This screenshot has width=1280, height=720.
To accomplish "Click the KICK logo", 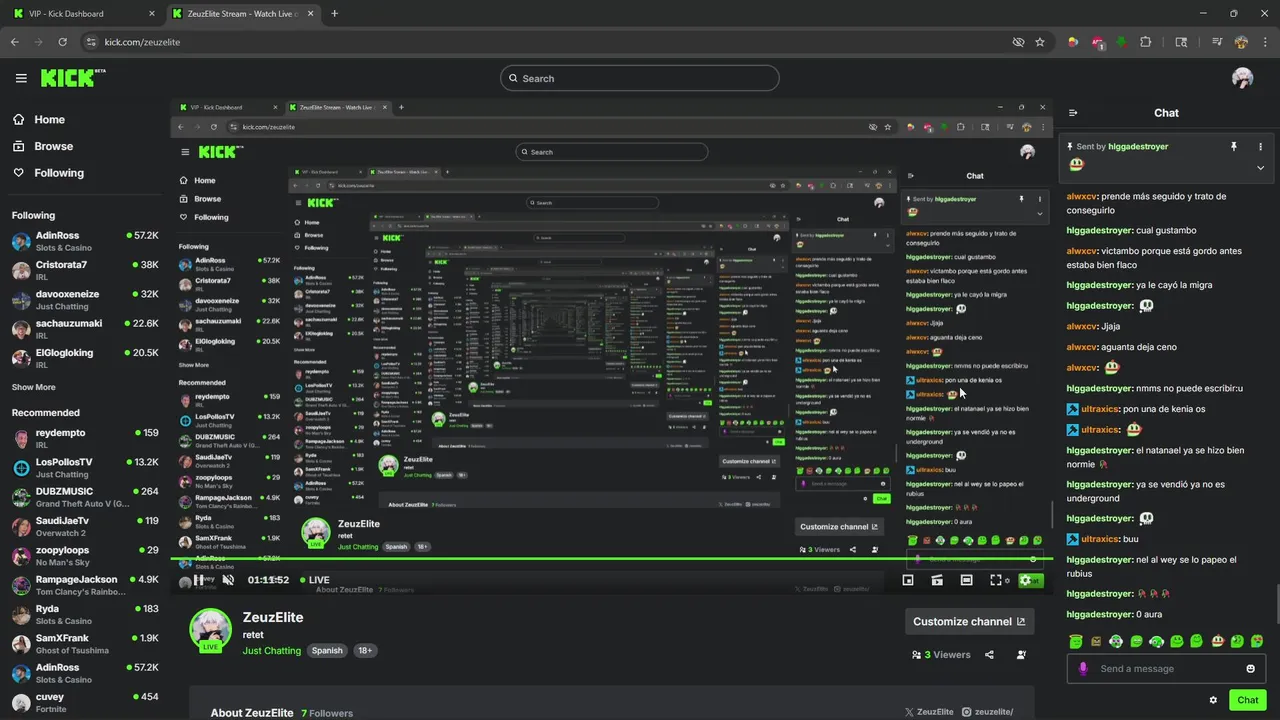I will click(x=73, y=78).
